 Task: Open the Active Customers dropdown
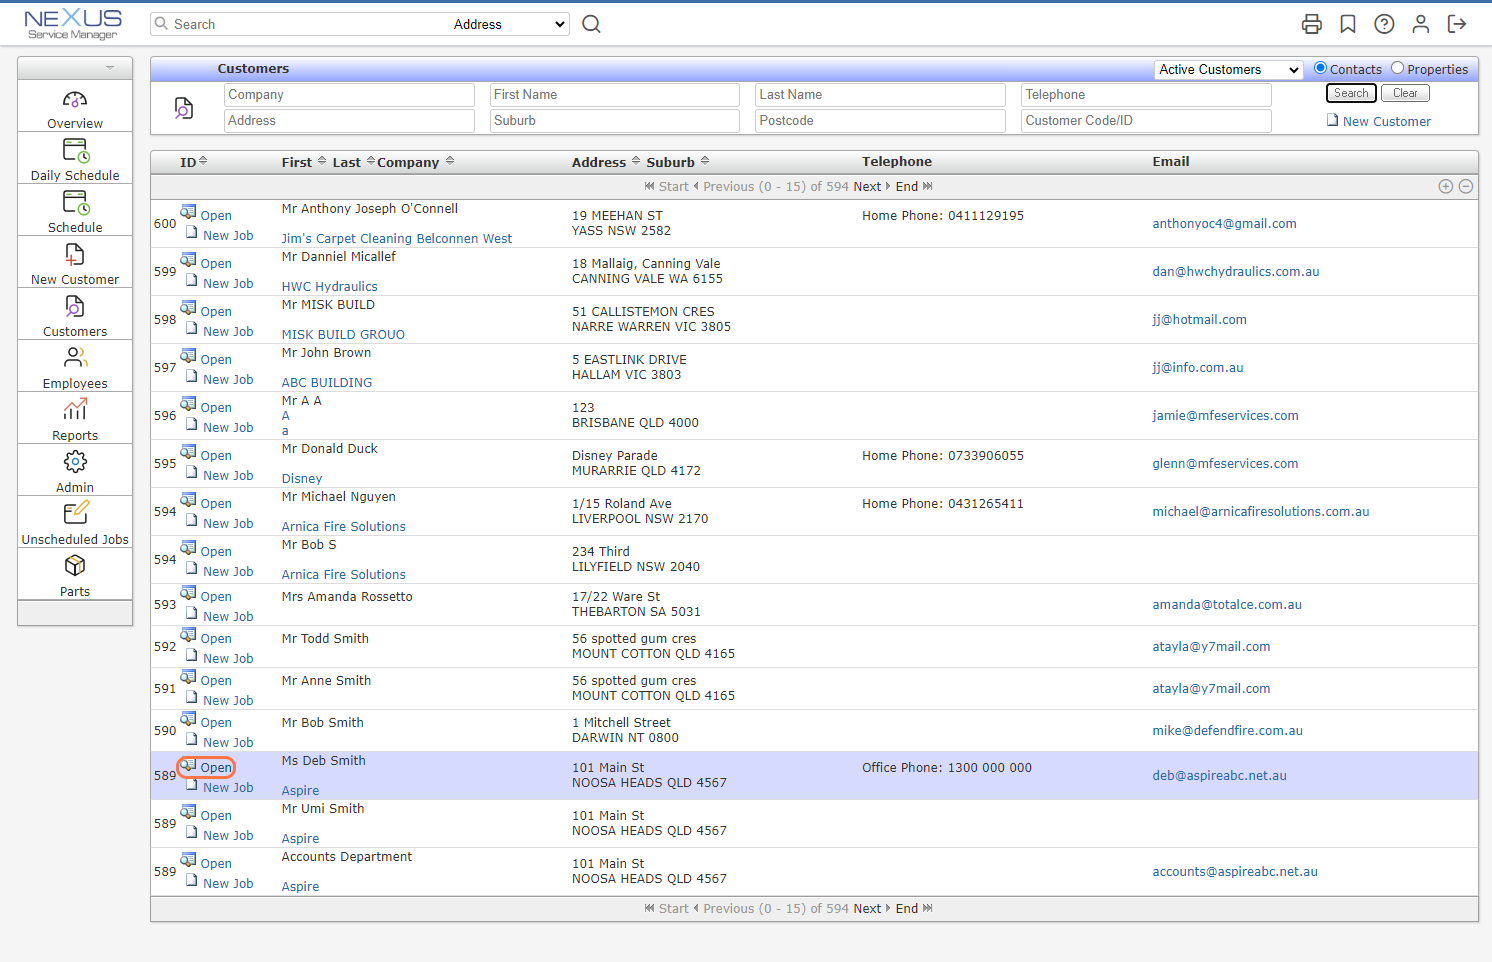pos(1228,69)
